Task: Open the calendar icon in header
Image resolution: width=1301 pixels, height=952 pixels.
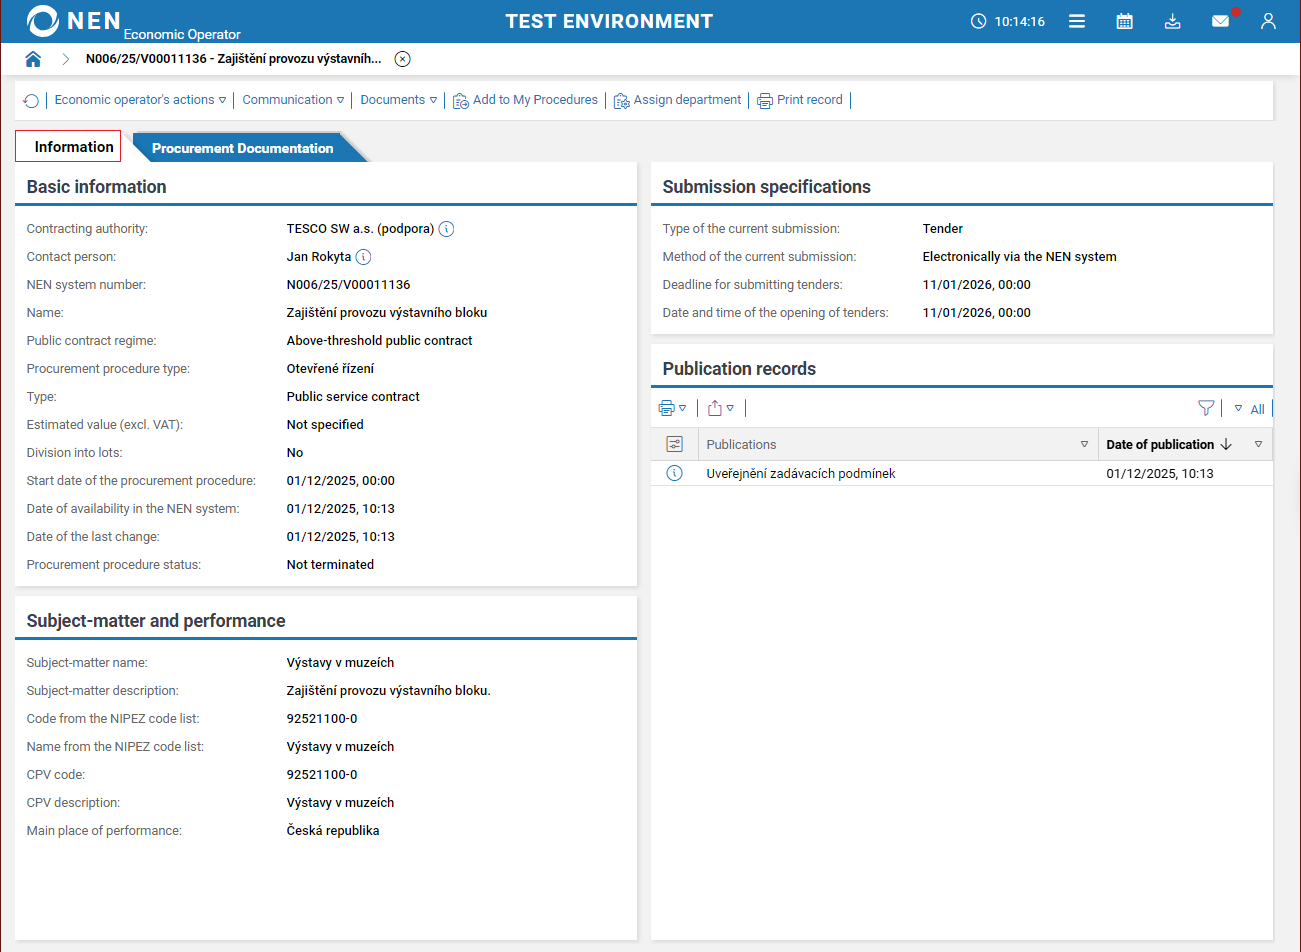Action: (x=1125, y=21)
